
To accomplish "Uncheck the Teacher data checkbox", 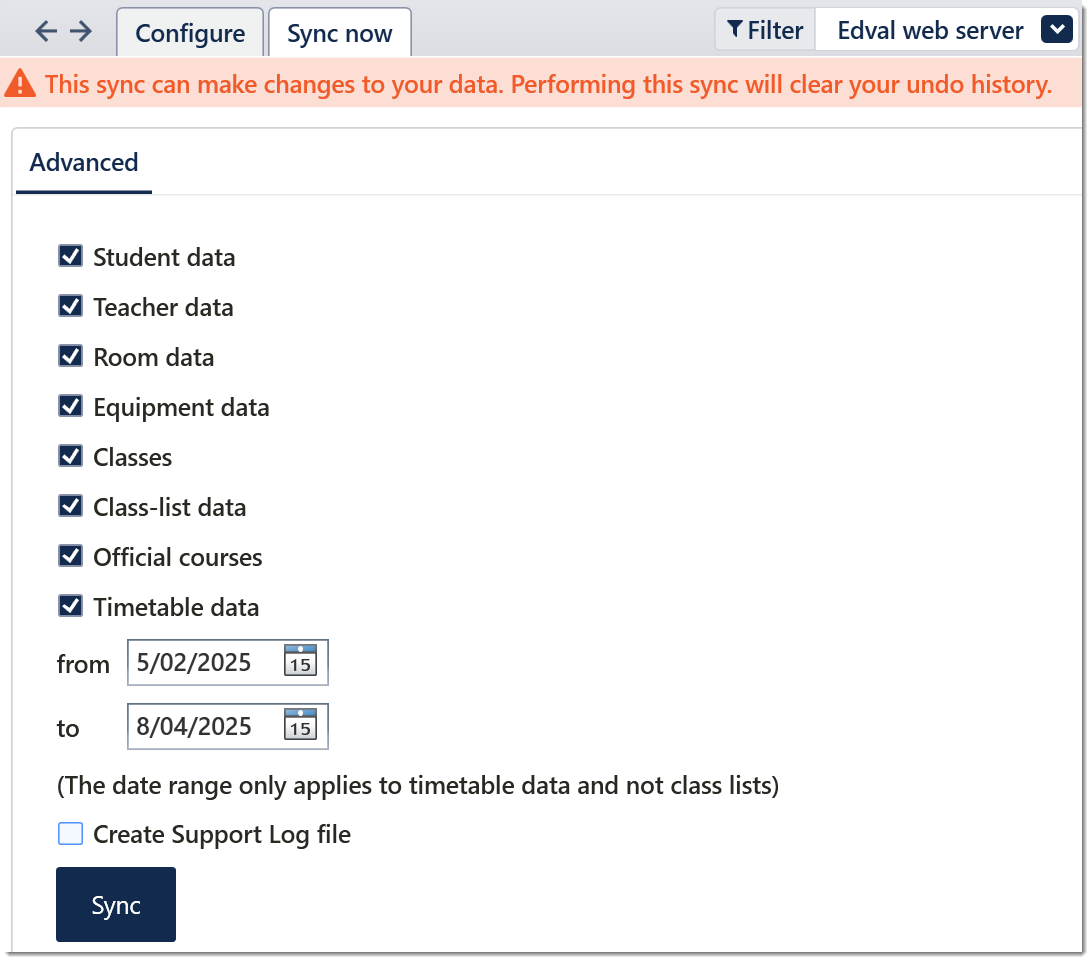I will [70, 306].
